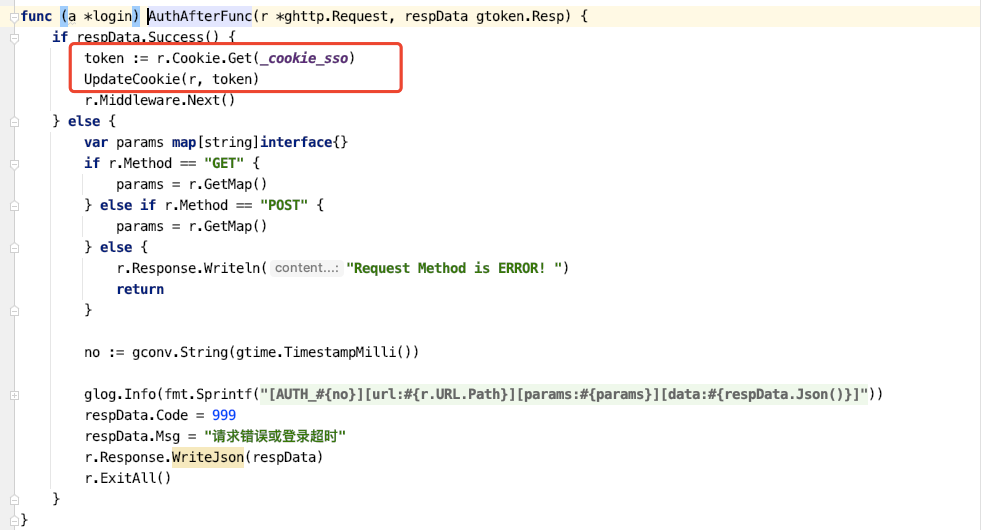This screenshot has height=530, width=981.
Task: Click the 'UpdateCookie(r, token)' call
Action: pos(171,79)
